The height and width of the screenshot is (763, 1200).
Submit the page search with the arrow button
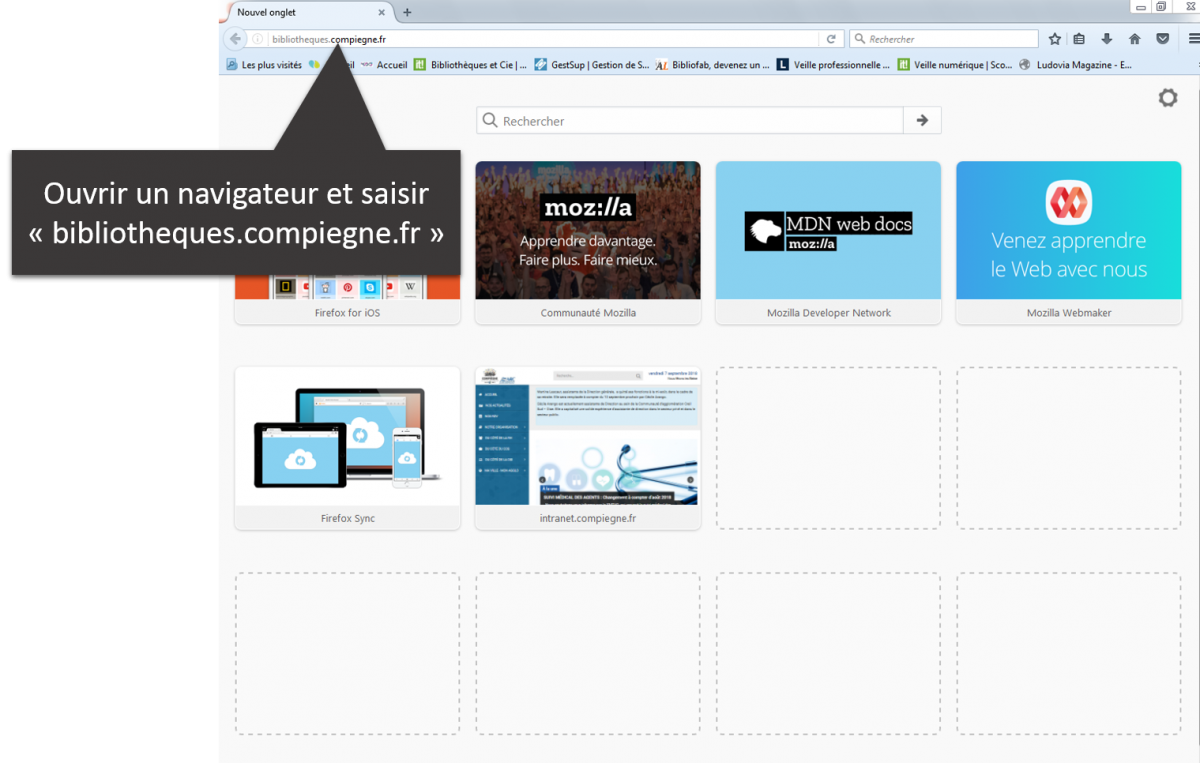(x=922, y=121)
